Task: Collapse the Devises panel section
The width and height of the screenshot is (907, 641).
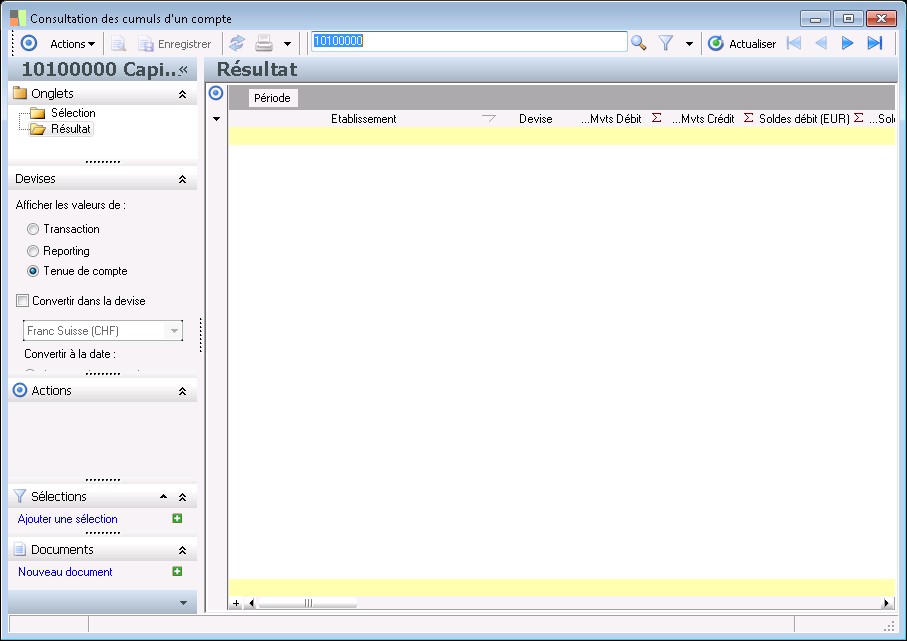Action: pos(182,179)
